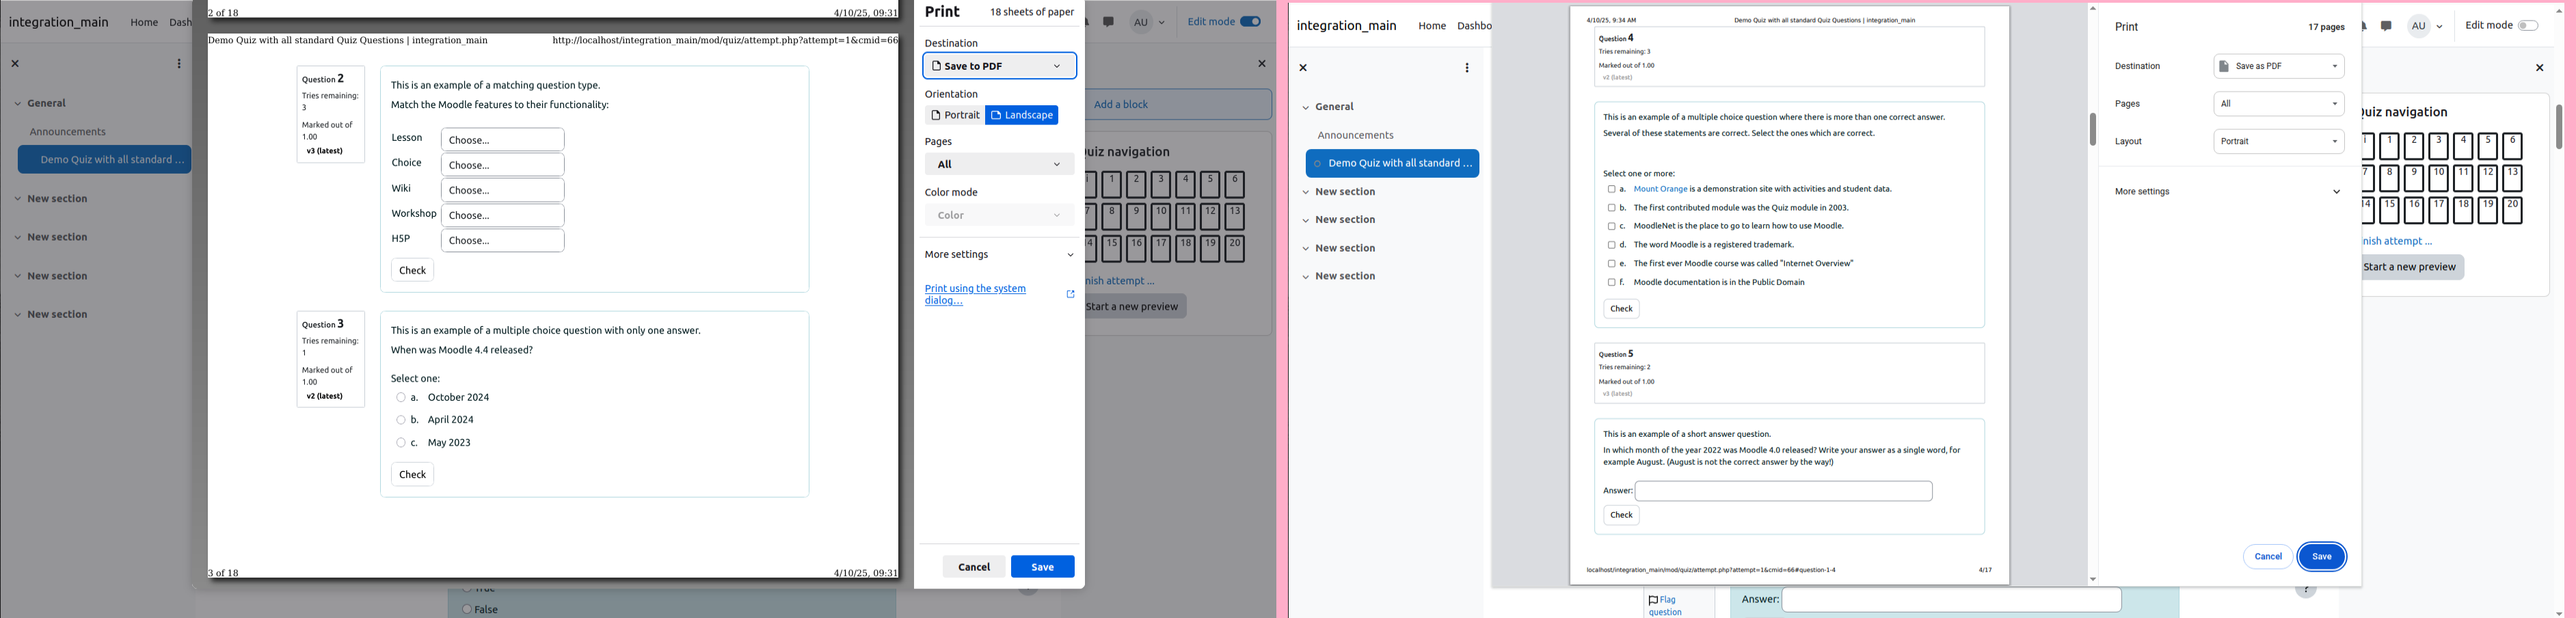Click external-link icon beside system dialog link
This screenshot has height=618, width=2576.
[x=1070, y=294]
